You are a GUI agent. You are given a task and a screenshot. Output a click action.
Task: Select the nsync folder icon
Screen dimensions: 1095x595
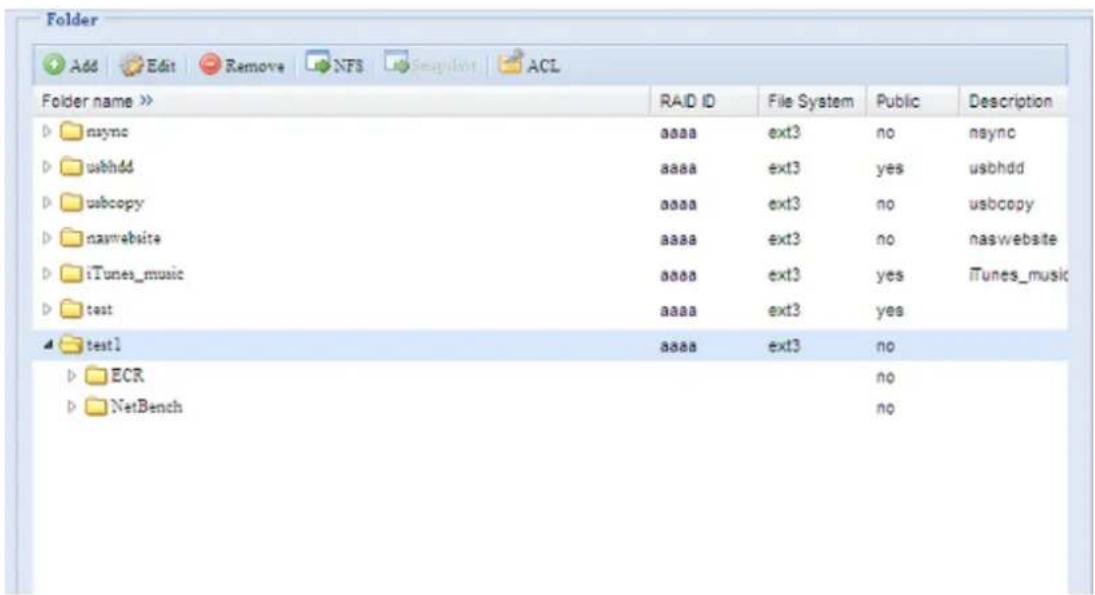click(x=69, y=131)
